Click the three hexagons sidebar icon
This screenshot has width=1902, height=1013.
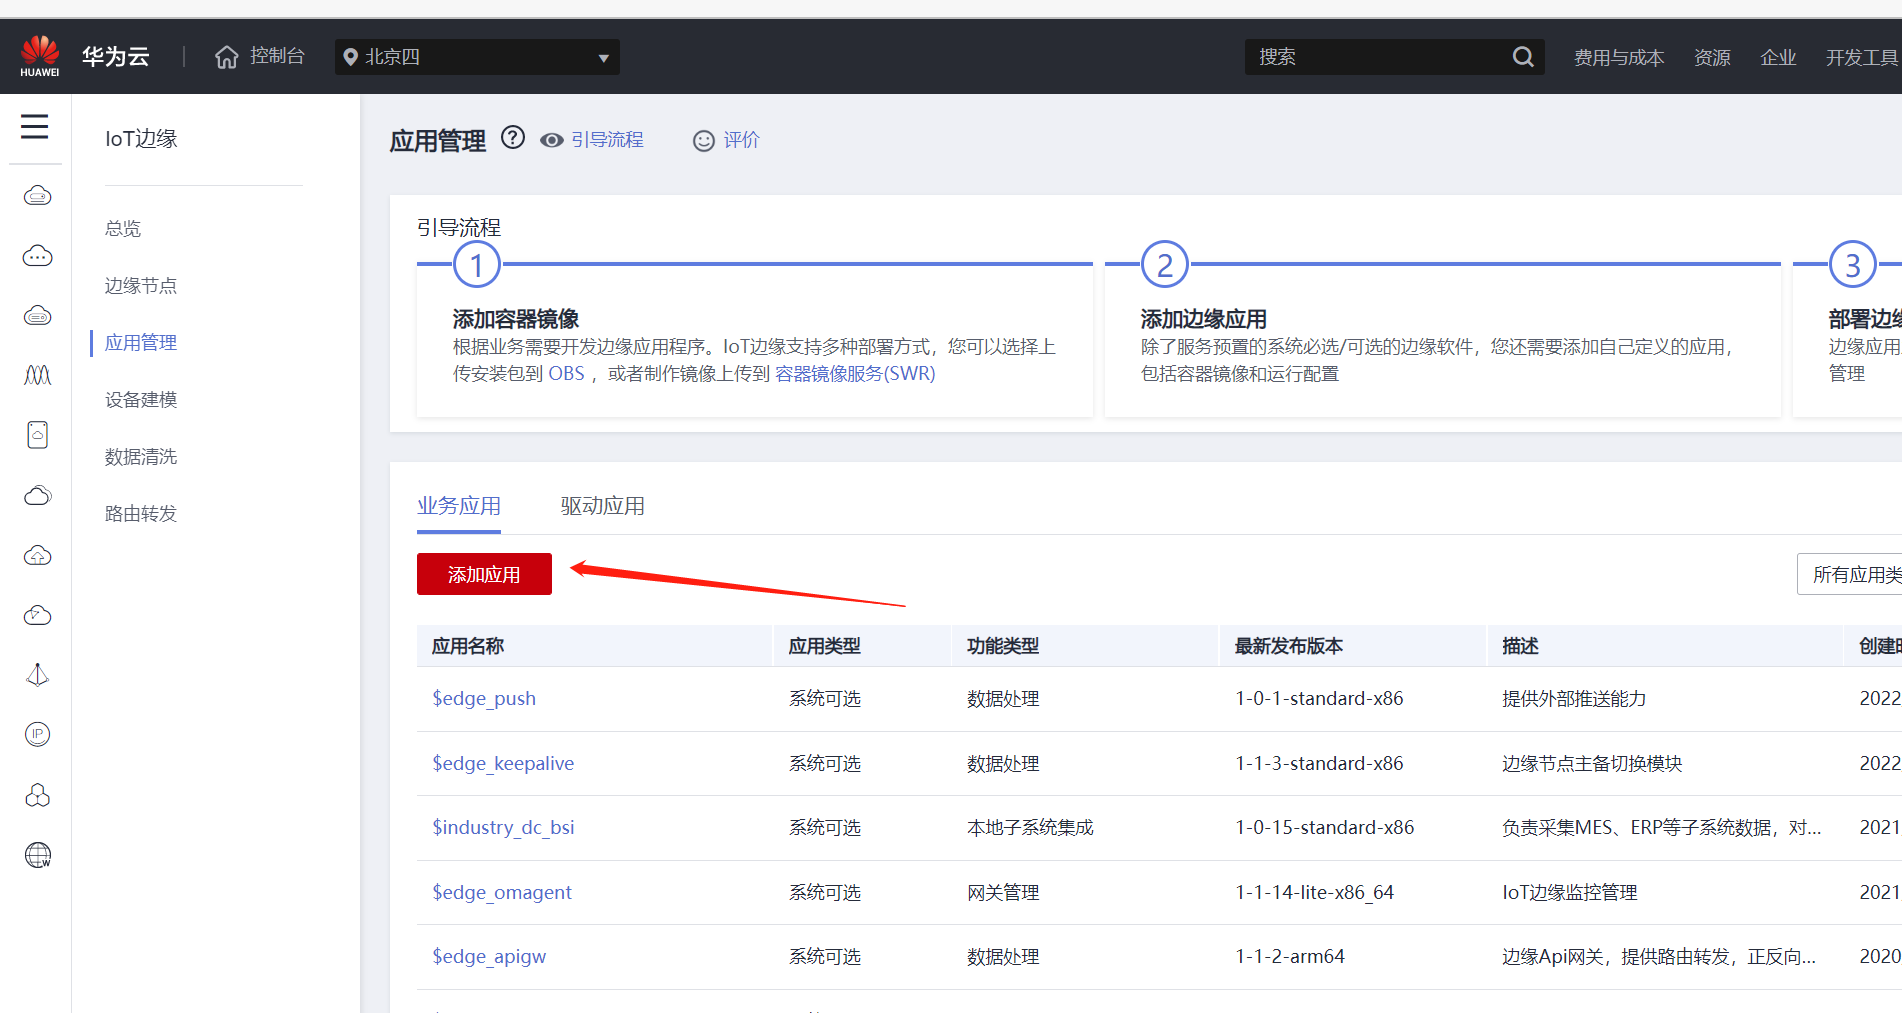[x=37, y=795]
